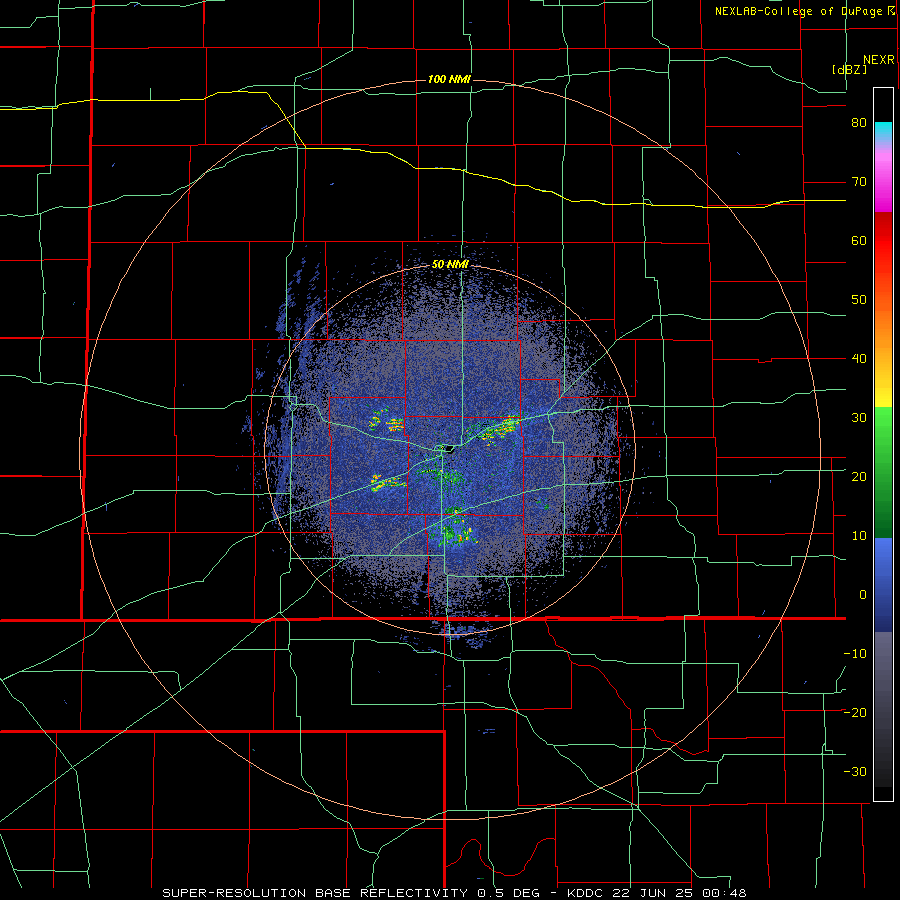
Task: Click the 100 NMI range ring label
Action: [x=449, y=79]
